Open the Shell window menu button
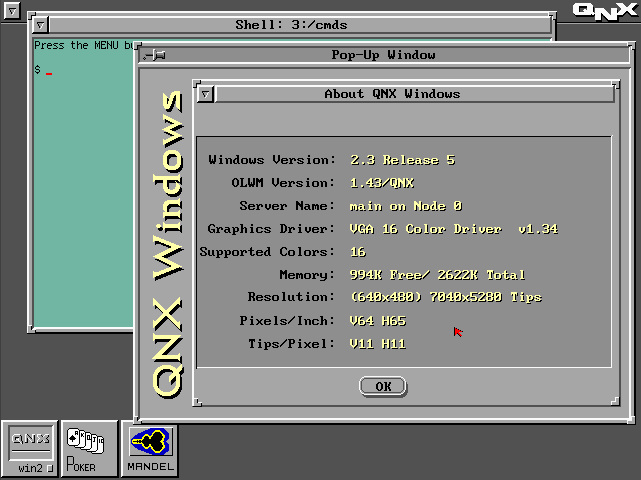This screenshot has height=480, width=641. coord(40,25)
